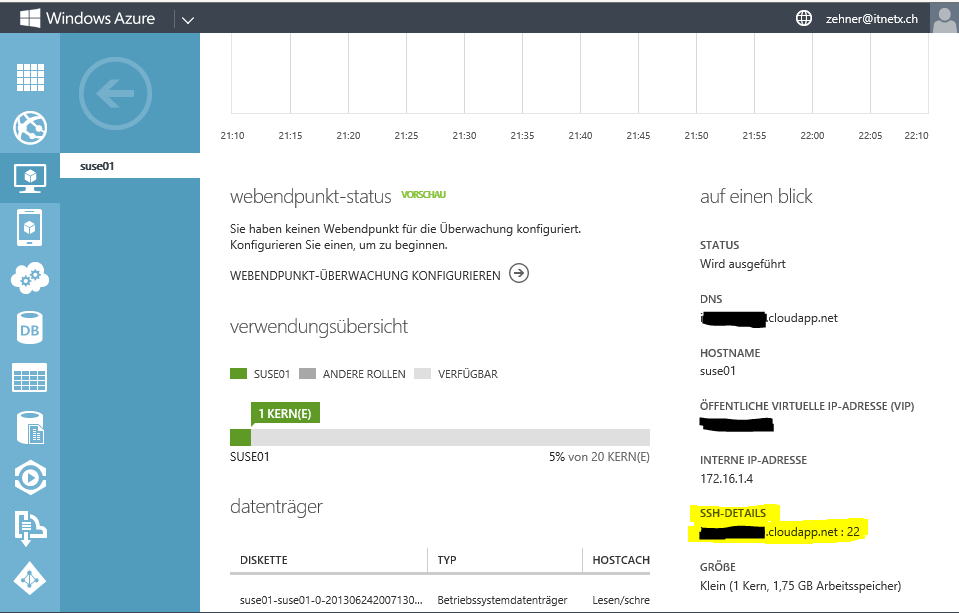This screenshot has width=959, height=613.
Task: Open Active Directory diamond icon
Action: click(x=30, y=578)
